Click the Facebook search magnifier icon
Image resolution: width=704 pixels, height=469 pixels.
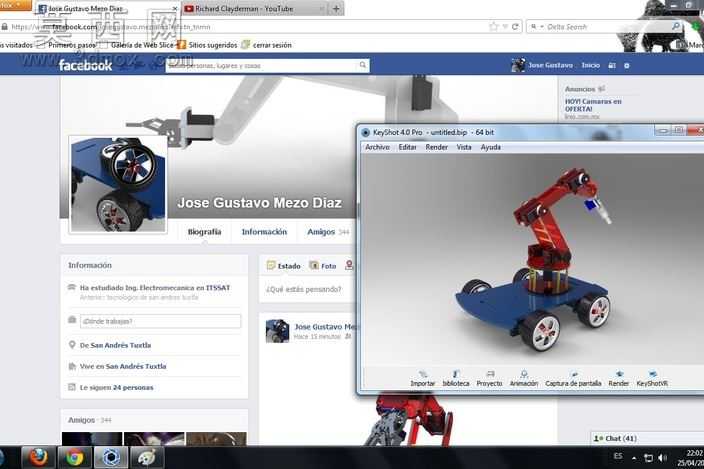click(x=363, y=66)
